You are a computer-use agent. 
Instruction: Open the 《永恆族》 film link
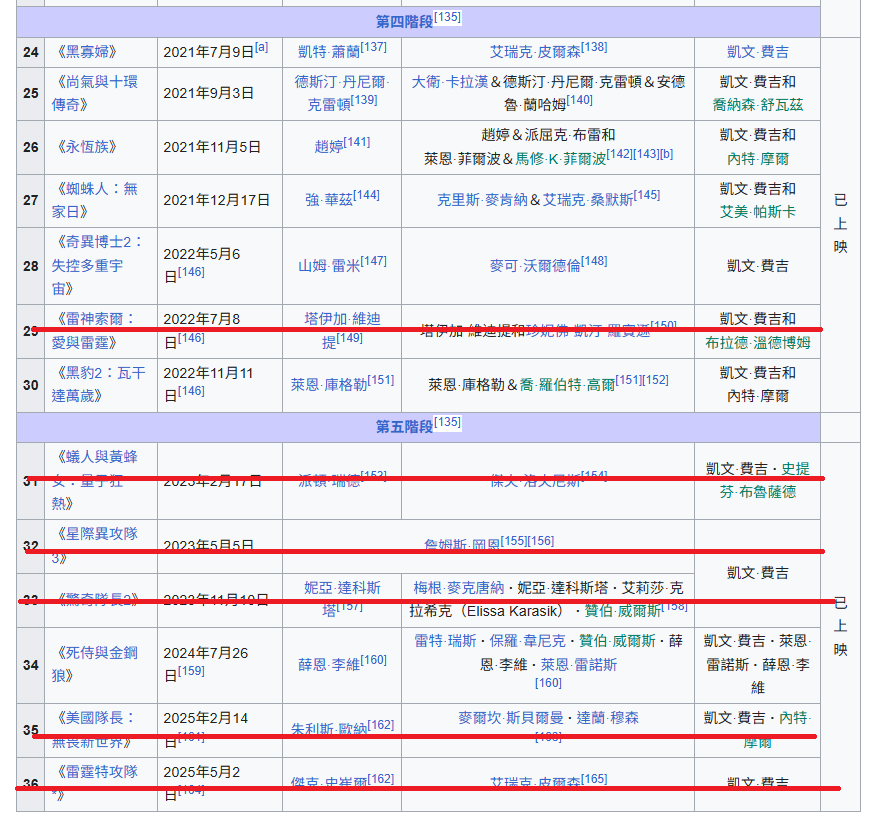[87, 147]
